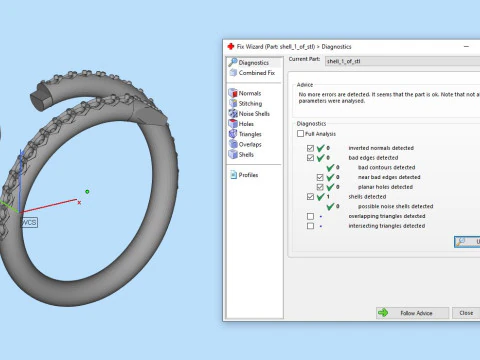Screen dimensions: 480x360
Task: Click the red X axis label
Action: pyautogui.click(x=79, y=202)
